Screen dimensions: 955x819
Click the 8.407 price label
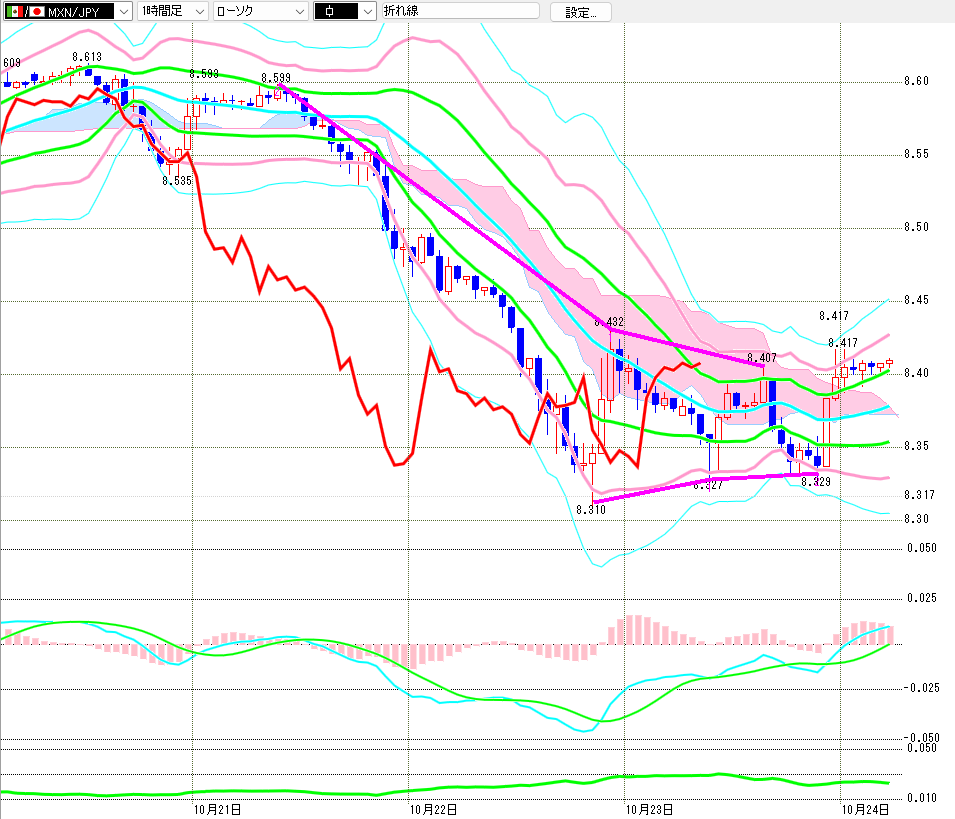pos(761,357)
